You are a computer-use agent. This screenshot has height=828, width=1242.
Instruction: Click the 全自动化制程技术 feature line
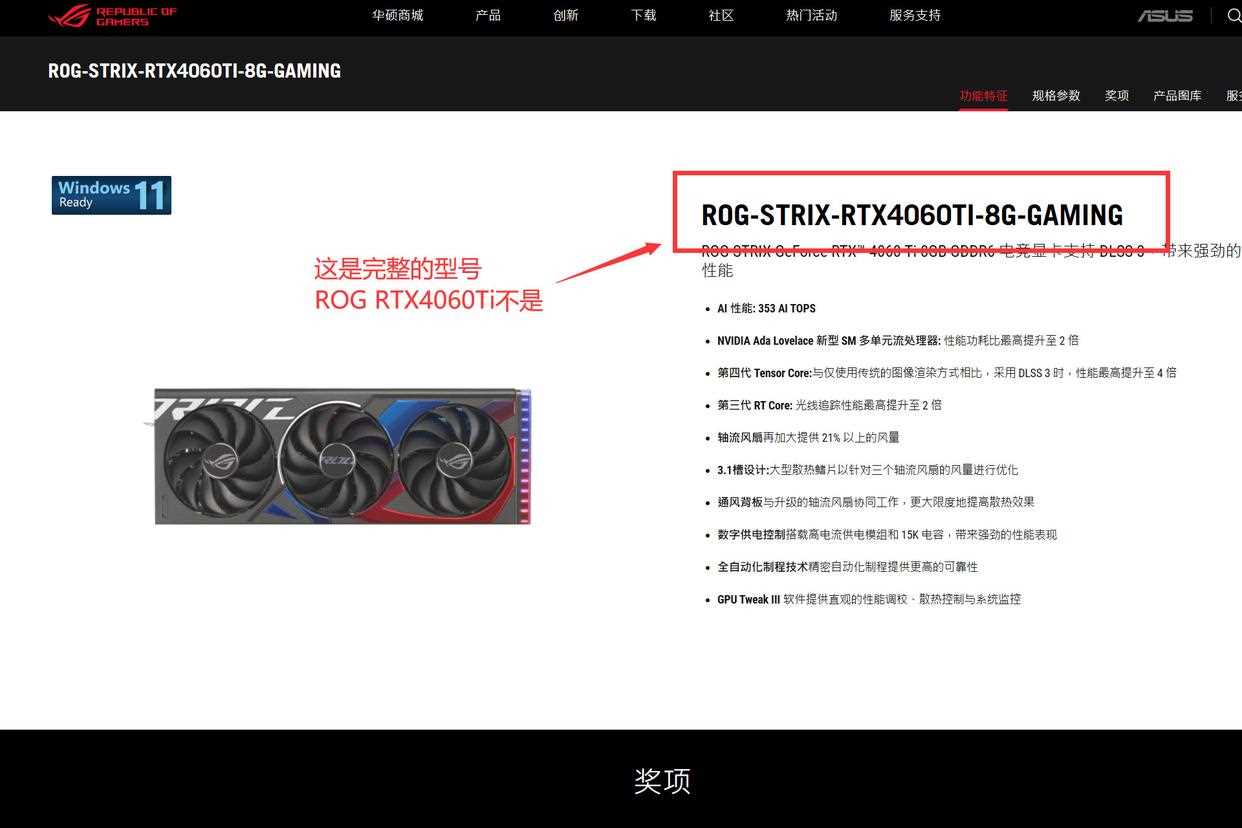[848, 567]
